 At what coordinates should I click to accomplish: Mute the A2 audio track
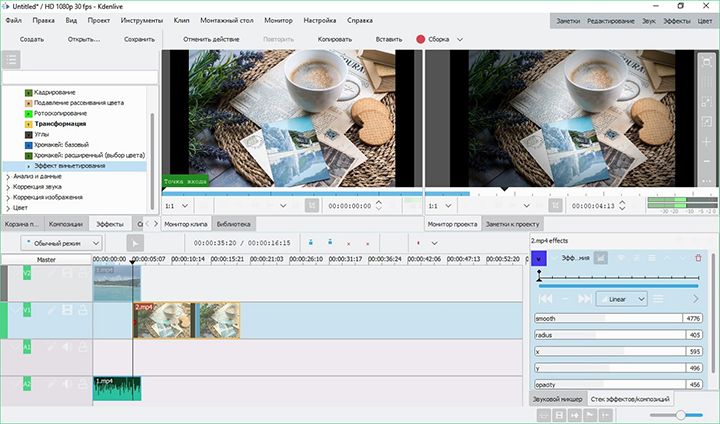point(67,384)
